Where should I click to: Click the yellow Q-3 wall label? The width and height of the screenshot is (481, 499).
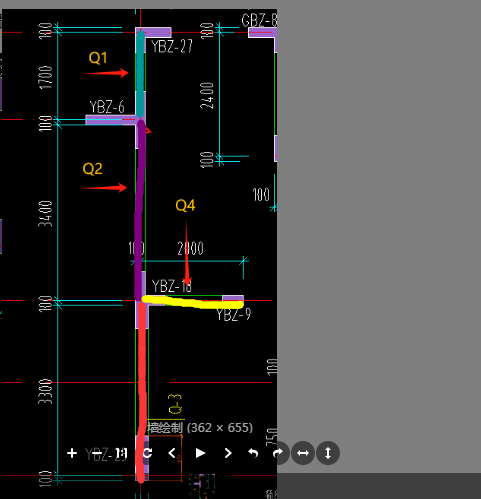point(175,404)
